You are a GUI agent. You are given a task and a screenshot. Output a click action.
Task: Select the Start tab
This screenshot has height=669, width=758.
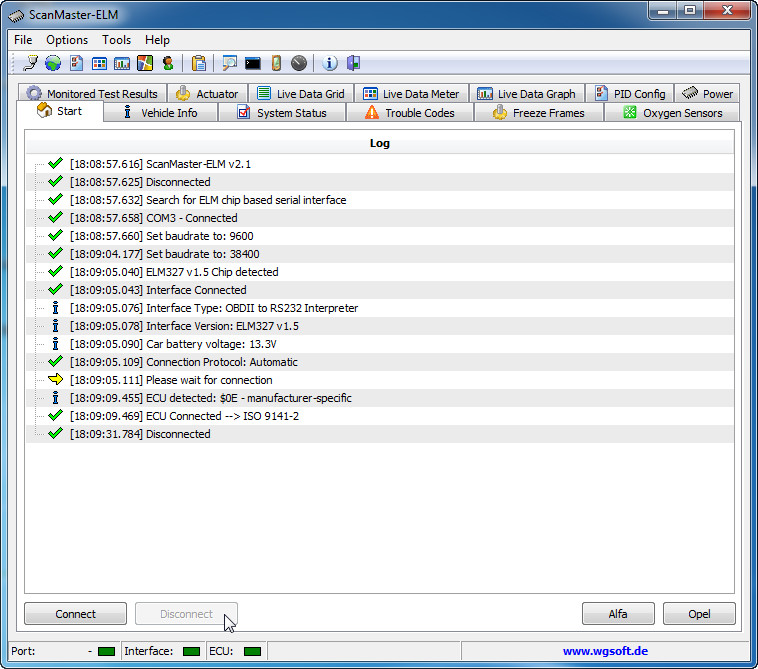coord(60,111)
